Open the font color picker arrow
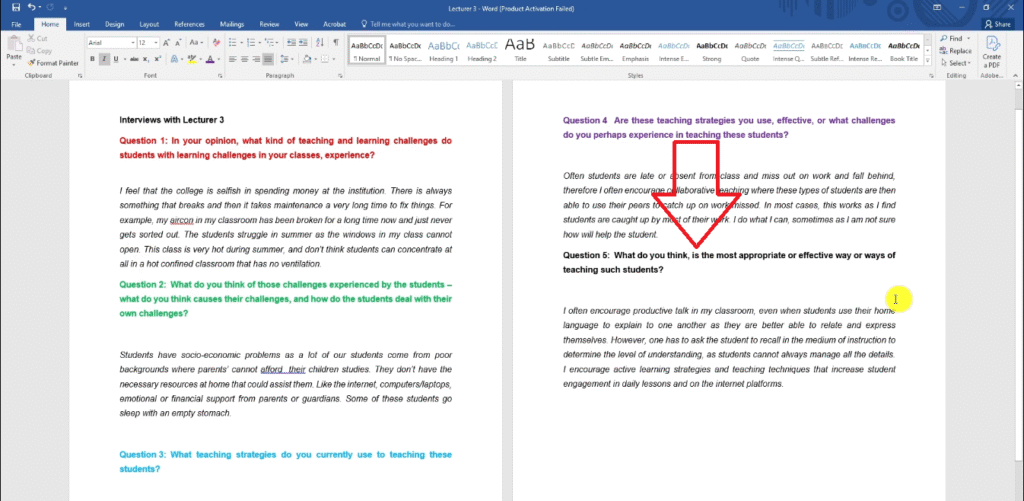The width and height of the screenshot is (1024, 501). [218, 59]
